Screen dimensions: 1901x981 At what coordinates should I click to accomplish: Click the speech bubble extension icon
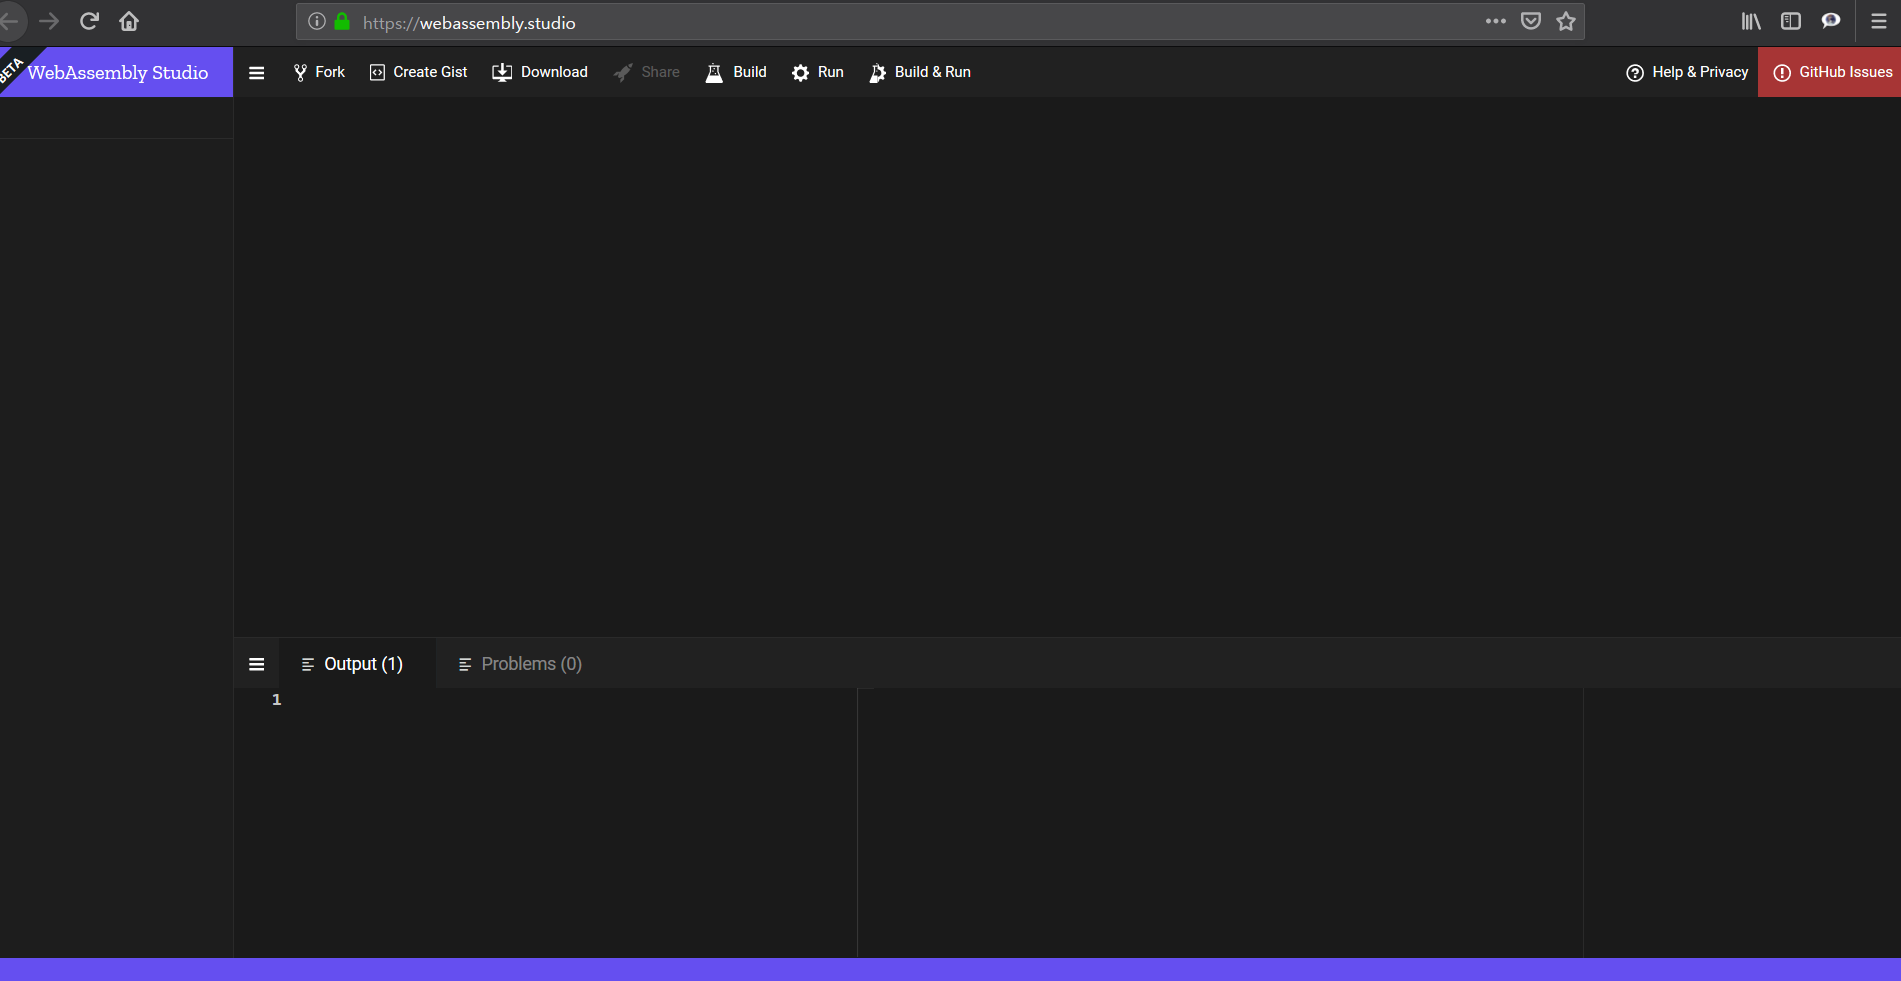tap(1831, 21)
